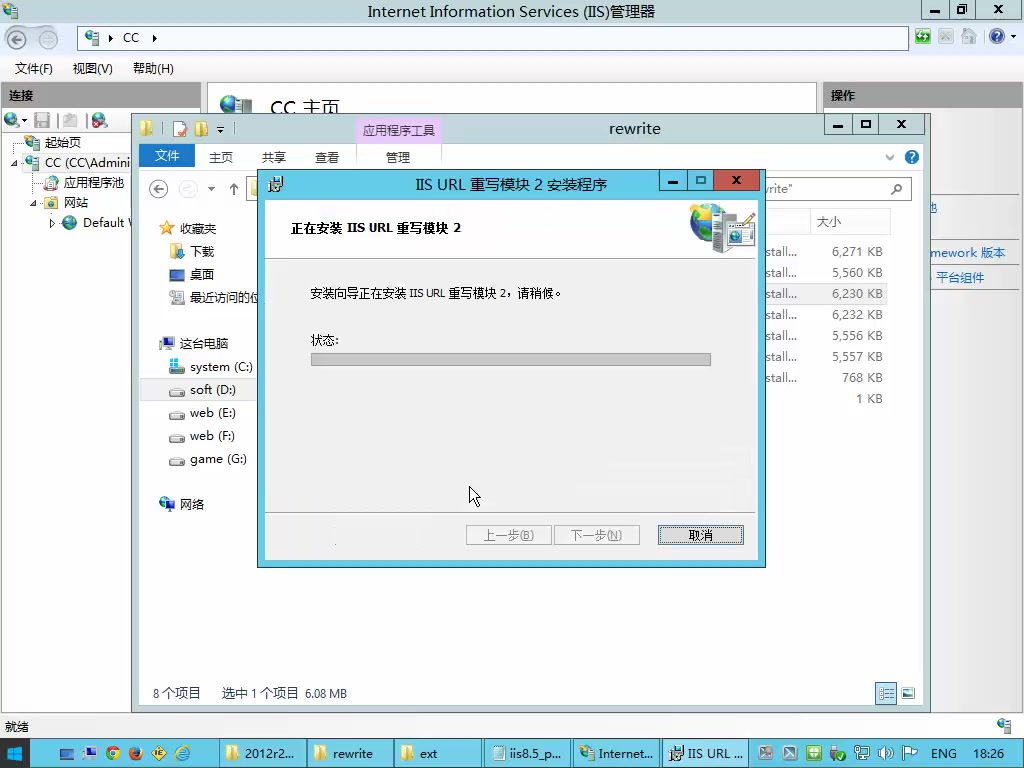Open Internet Explorer from the taskbar
The image size is (1024, 768).
click(x=182, y=754)
